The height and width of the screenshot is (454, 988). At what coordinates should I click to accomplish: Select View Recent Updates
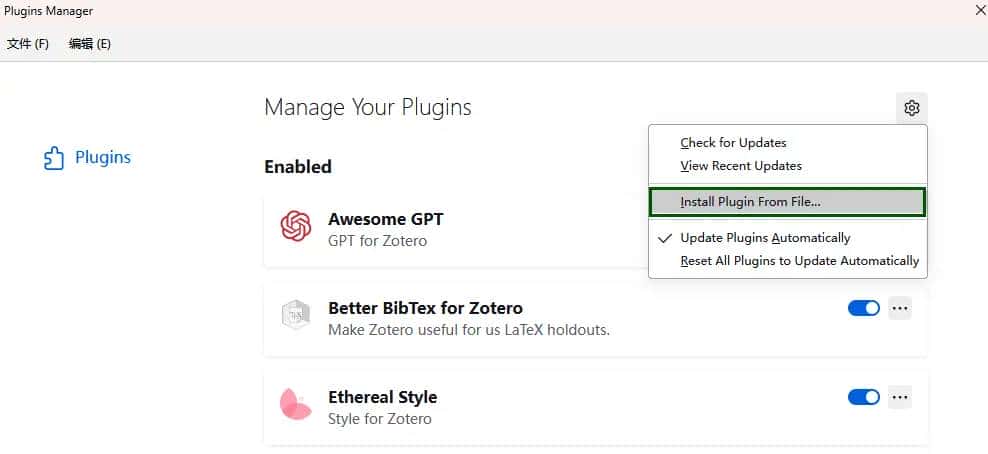(741, 166)
